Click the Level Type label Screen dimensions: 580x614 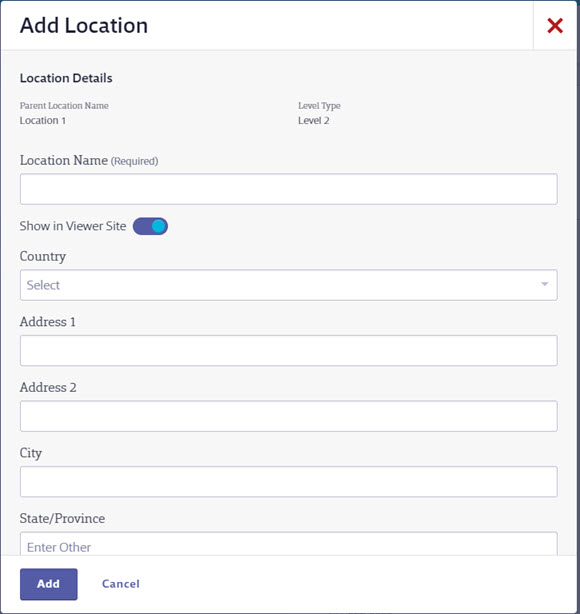319,106
